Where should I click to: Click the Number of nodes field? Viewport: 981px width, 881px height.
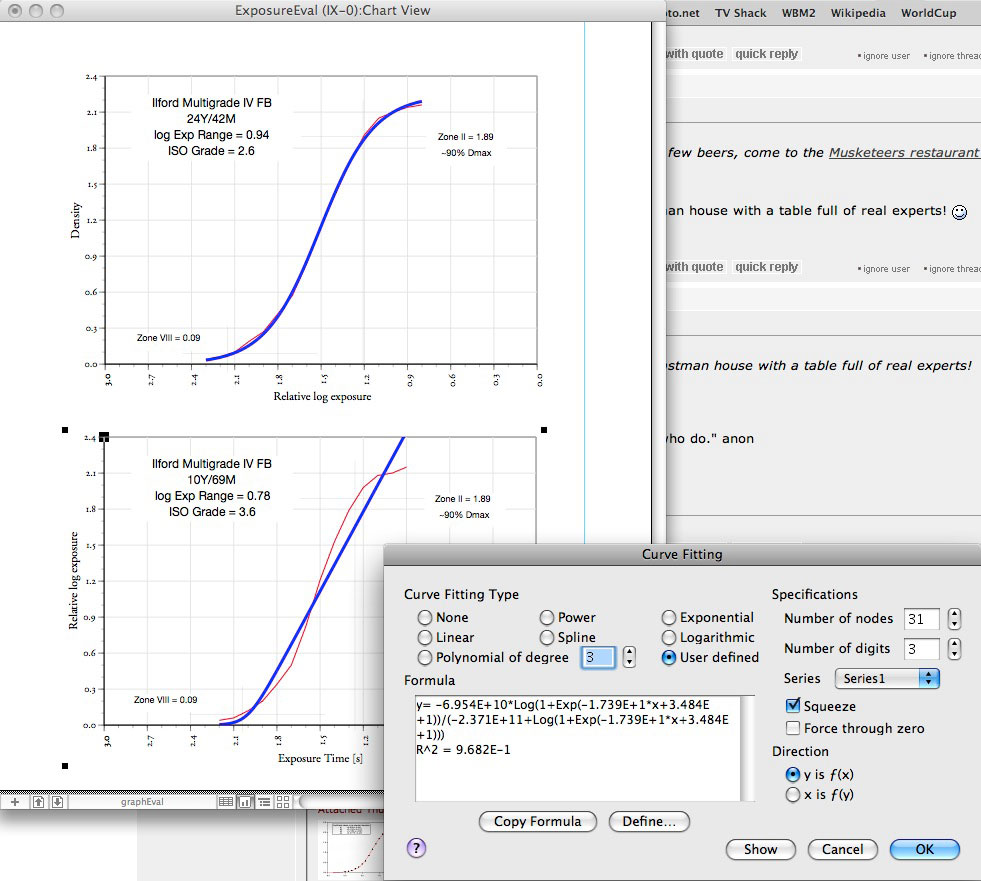(922, 619)
